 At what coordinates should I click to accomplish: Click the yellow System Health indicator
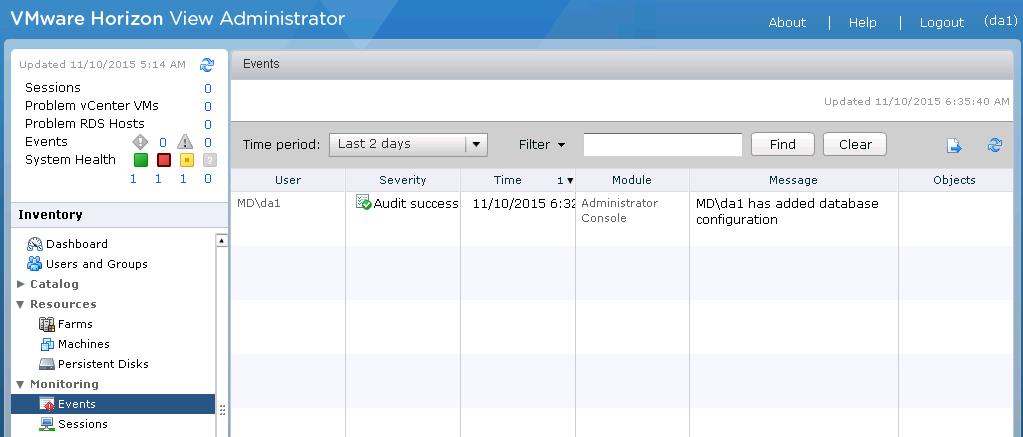(186, 160)
